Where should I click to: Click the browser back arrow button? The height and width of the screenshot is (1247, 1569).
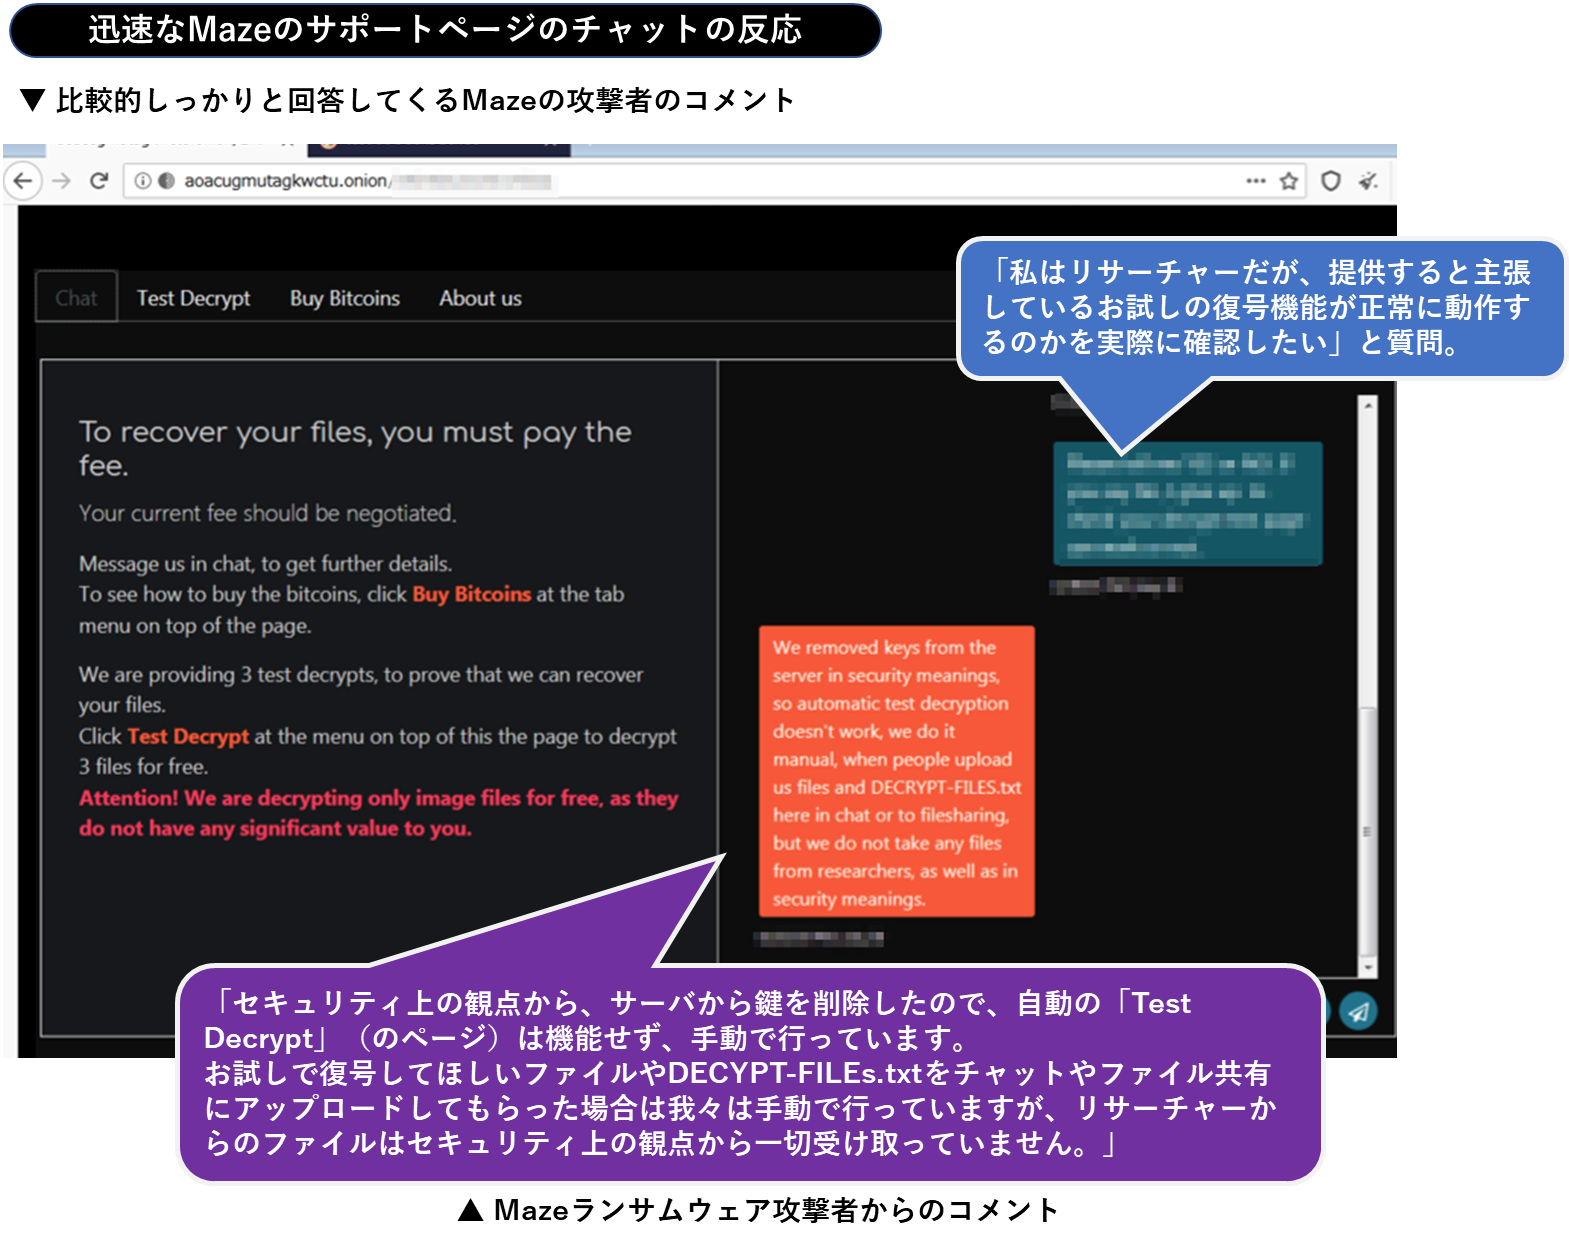[x=23, y=181]
